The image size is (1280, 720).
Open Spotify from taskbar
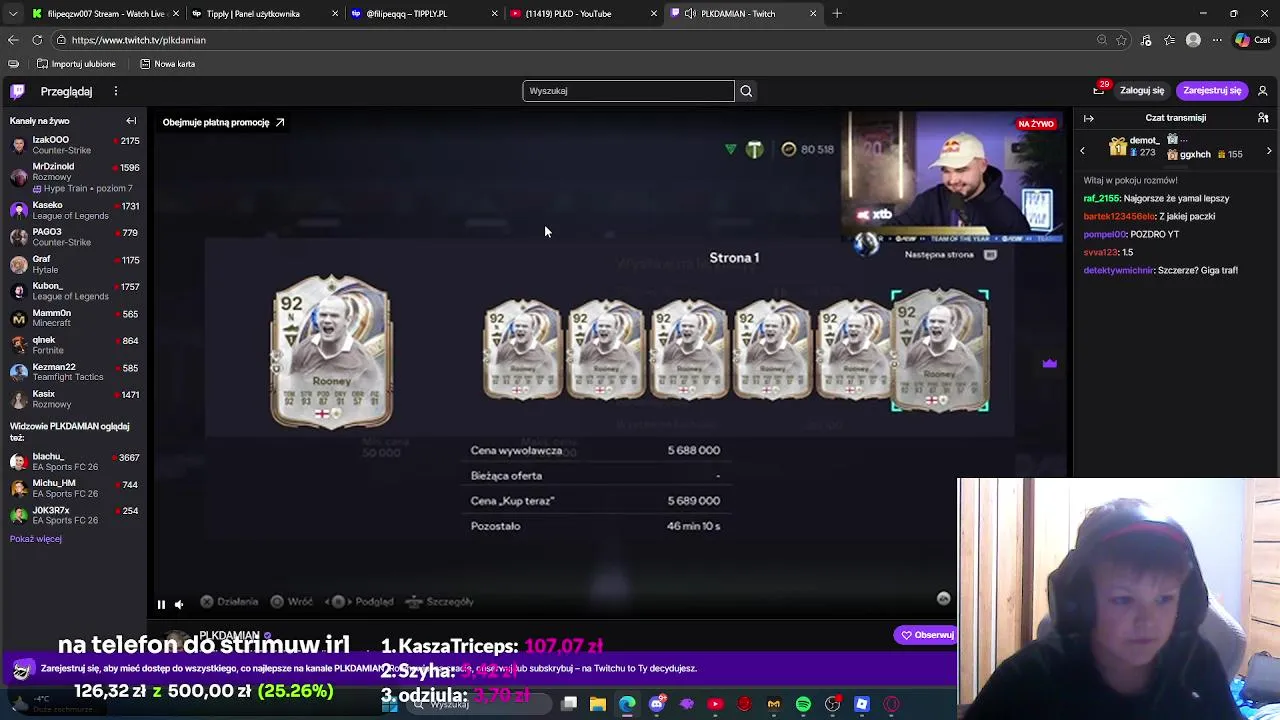pyautogui.click(x=803, y=705)
